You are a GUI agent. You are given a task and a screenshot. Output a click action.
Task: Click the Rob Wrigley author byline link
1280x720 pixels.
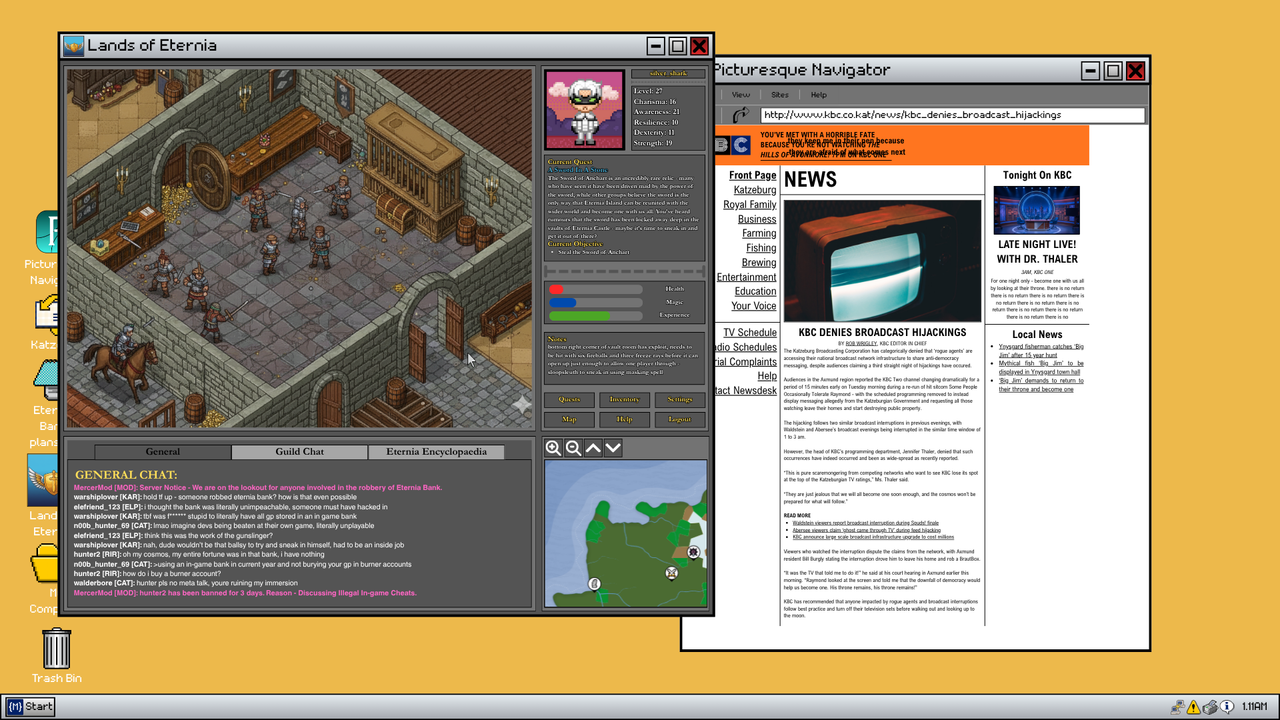(x=863, y=343)
